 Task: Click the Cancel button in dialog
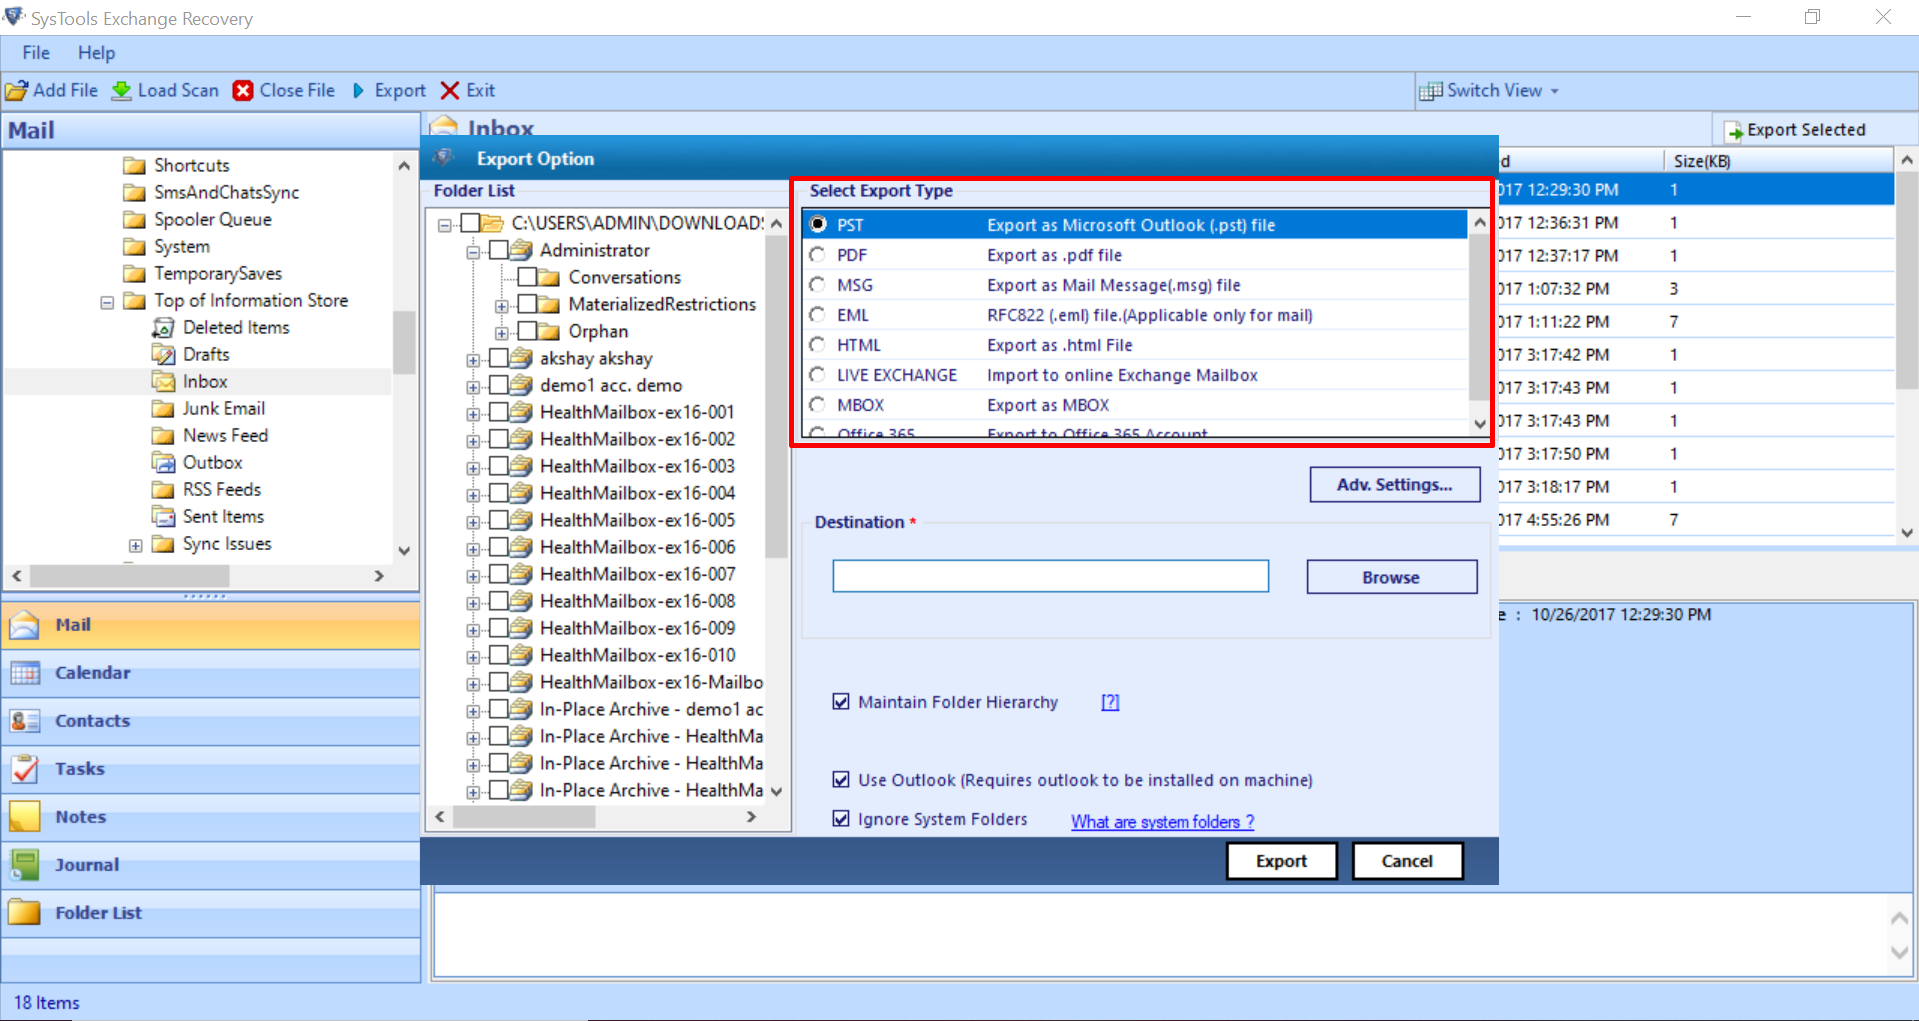(x=1407, y=861)
